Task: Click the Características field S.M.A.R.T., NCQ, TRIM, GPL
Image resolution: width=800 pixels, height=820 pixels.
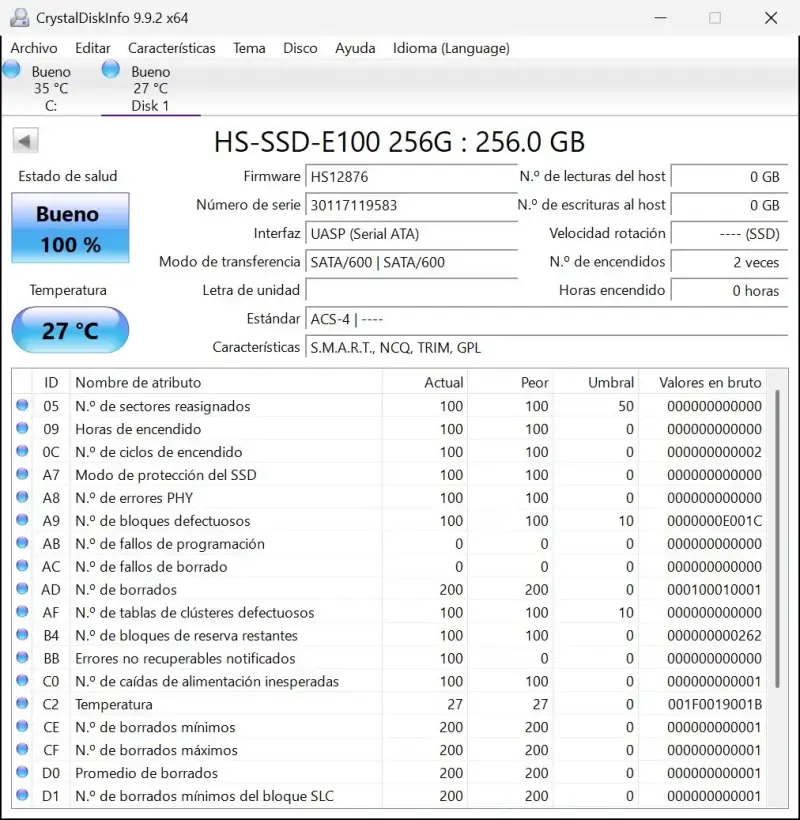Action: (546, 347)
